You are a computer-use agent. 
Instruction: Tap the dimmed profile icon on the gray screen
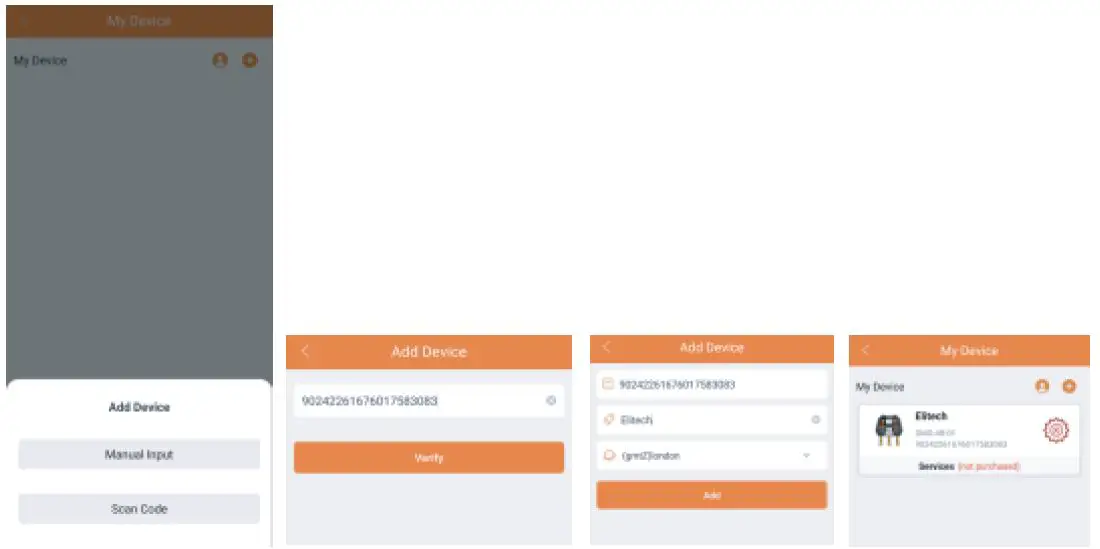[x=220, y=60]
